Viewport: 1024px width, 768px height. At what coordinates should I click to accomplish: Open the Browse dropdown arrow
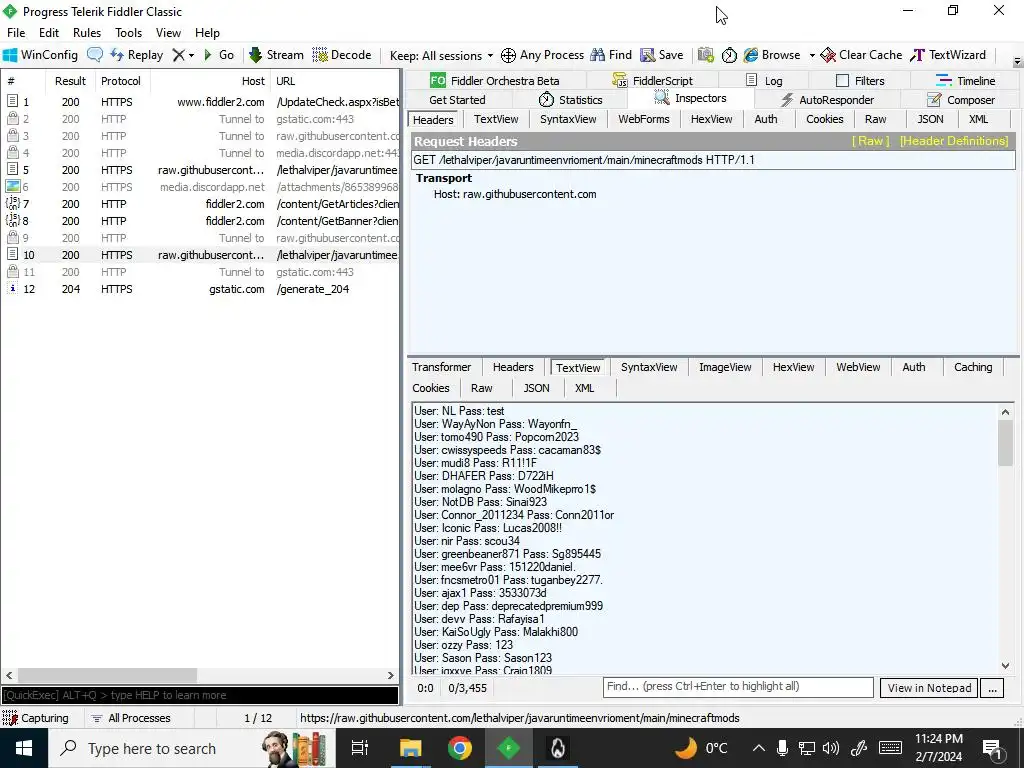tap(812, 56)
